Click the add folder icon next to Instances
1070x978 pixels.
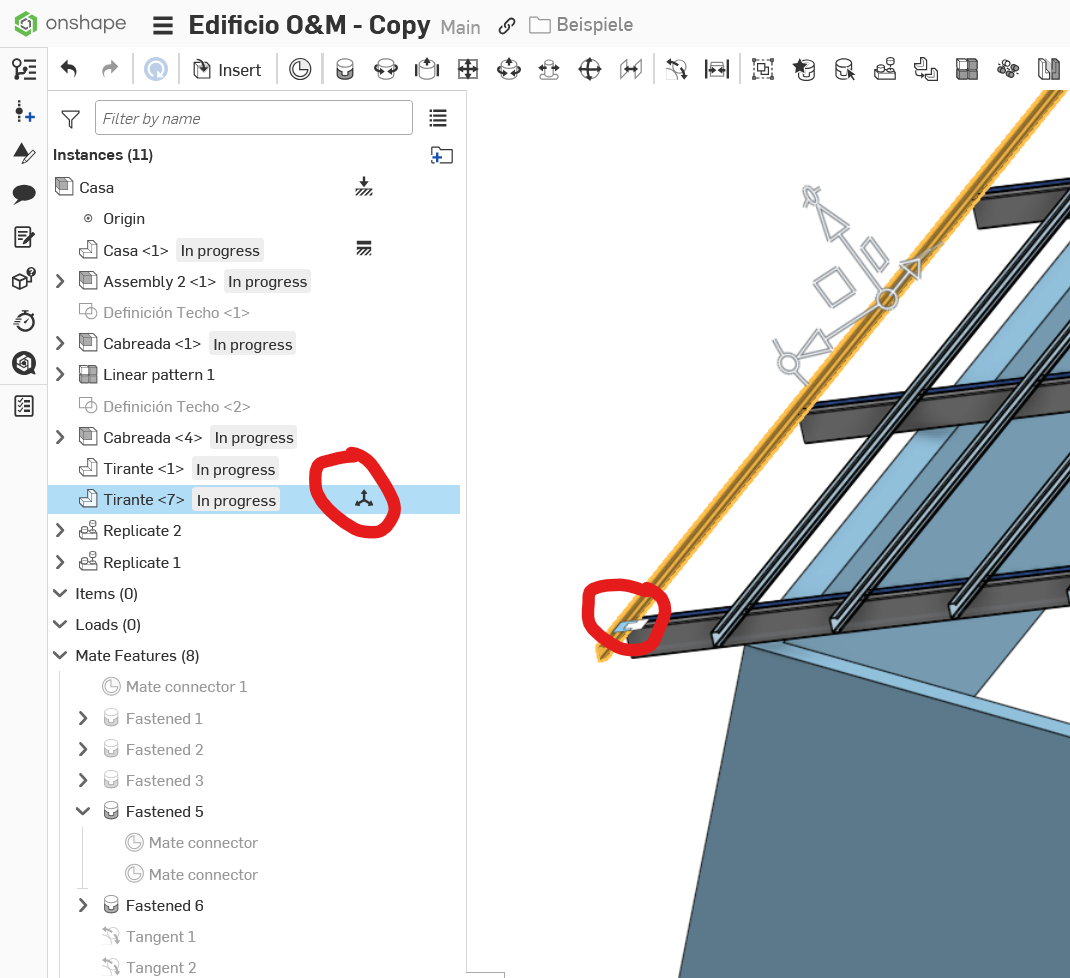coord(442,155)
